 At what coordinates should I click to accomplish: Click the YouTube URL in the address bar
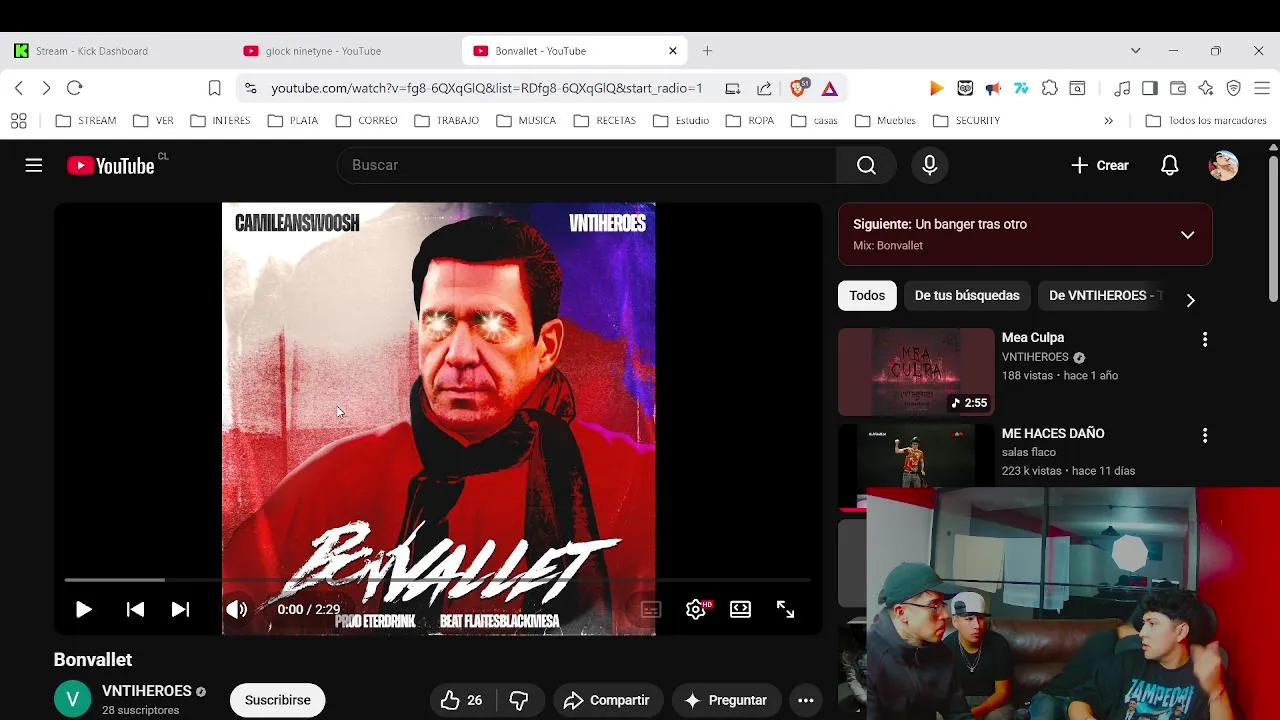(487, 88)
